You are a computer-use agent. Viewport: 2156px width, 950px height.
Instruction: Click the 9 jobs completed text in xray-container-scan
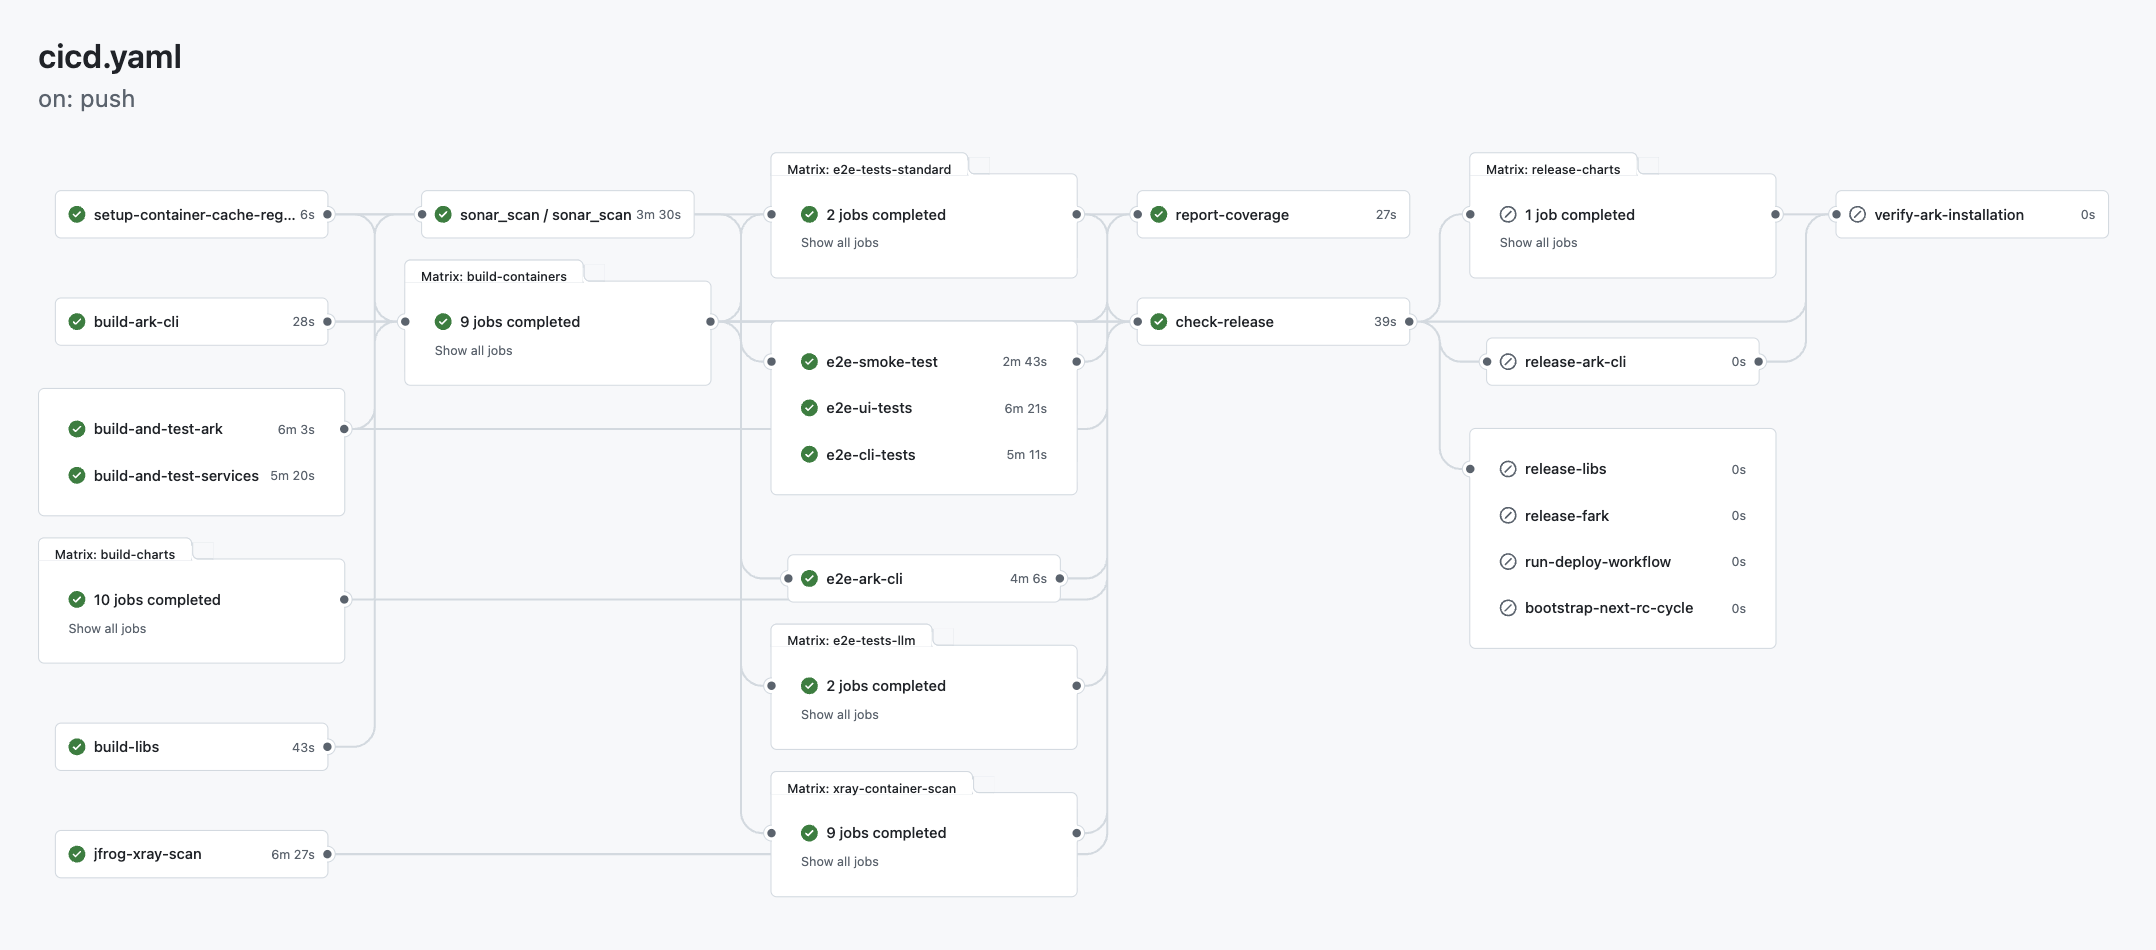pyautogui.click(x=886, y=833)
